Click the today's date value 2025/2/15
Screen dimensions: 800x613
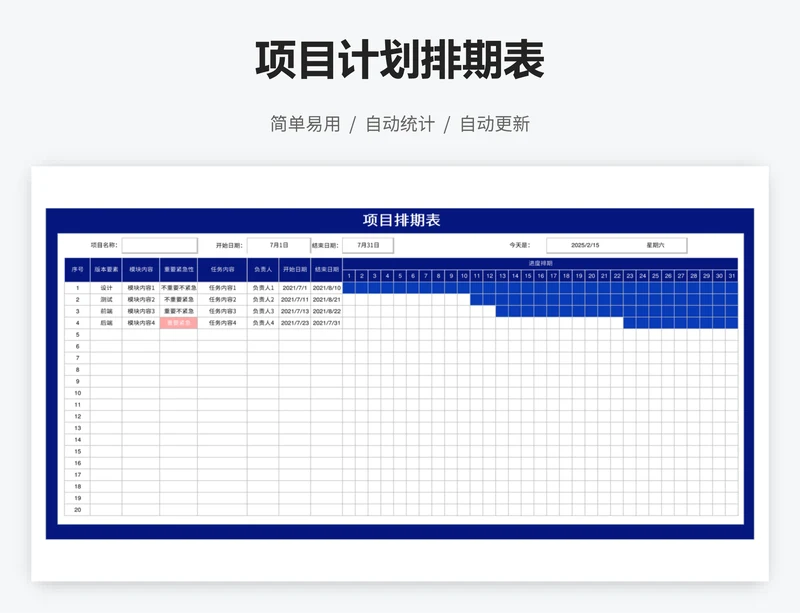click(585, 246)
